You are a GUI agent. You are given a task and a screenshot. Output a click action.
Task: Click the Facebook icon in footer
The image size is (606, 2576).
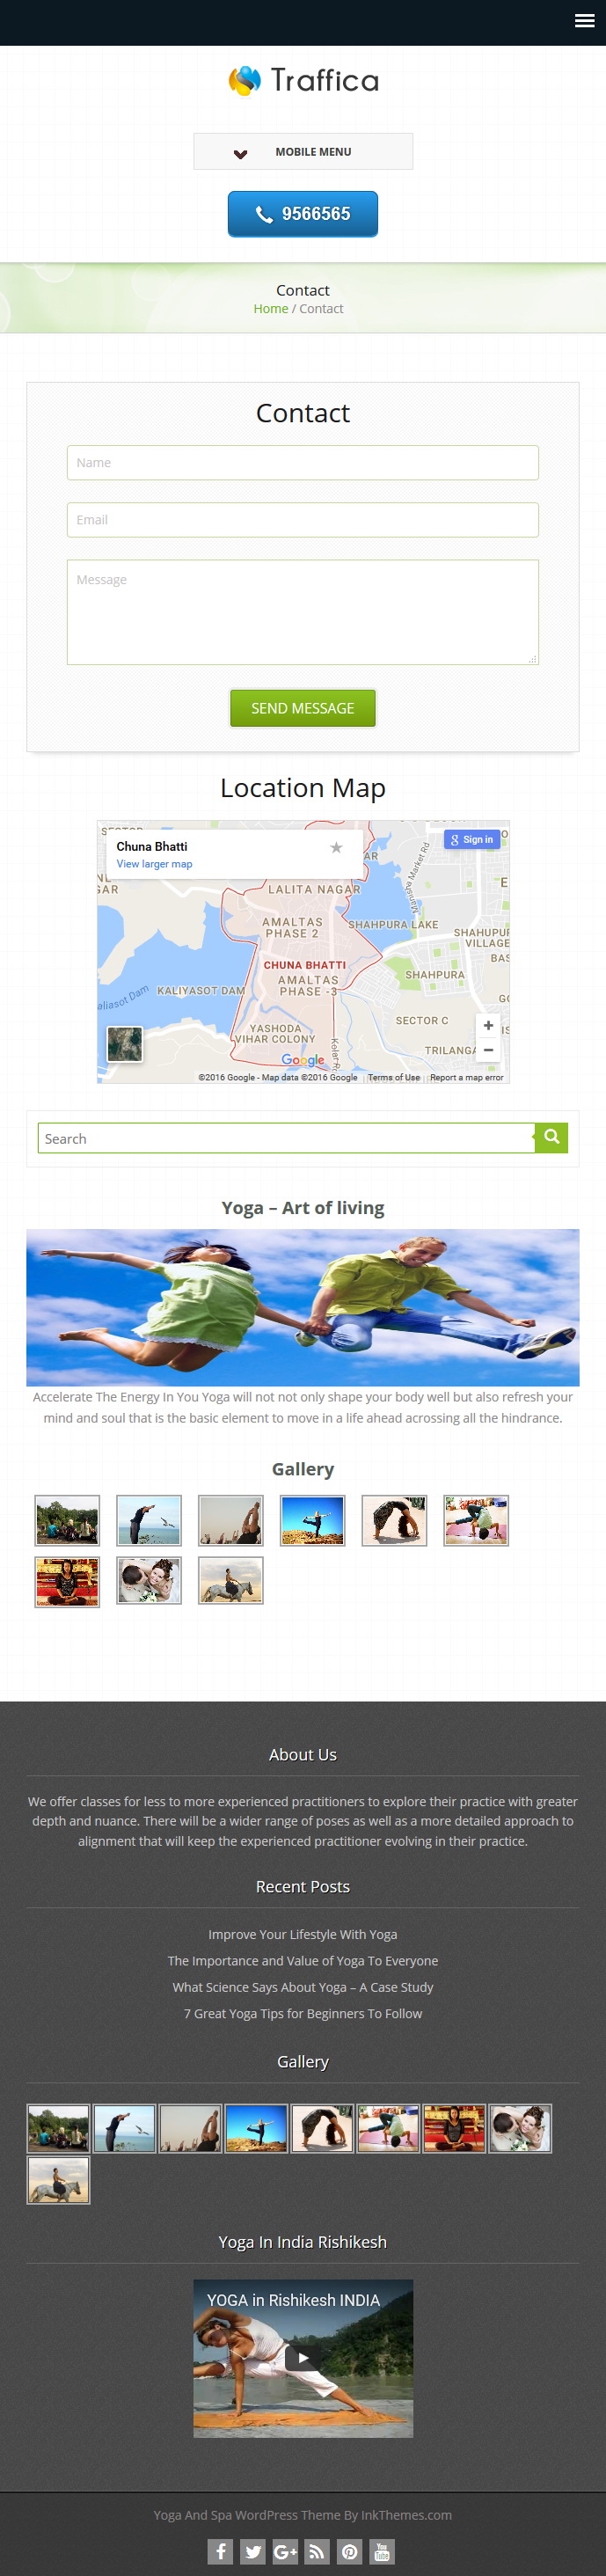(x=221, y=2551)
